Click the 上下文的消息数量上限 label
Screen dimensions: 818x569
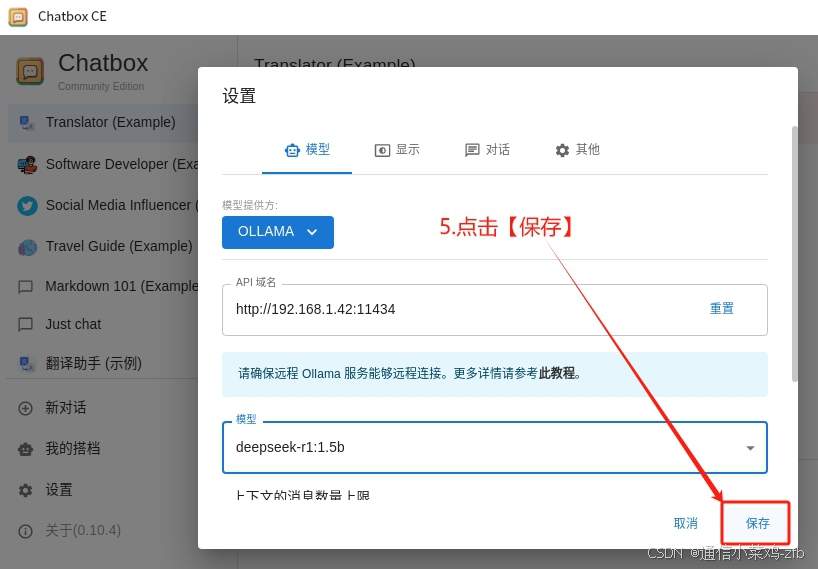coord(303,495)
